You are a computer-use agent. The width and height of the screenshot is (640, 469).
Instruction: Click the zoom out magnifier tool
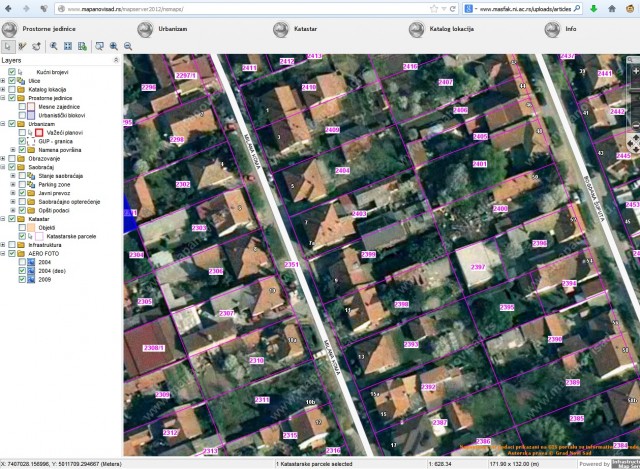128,46
